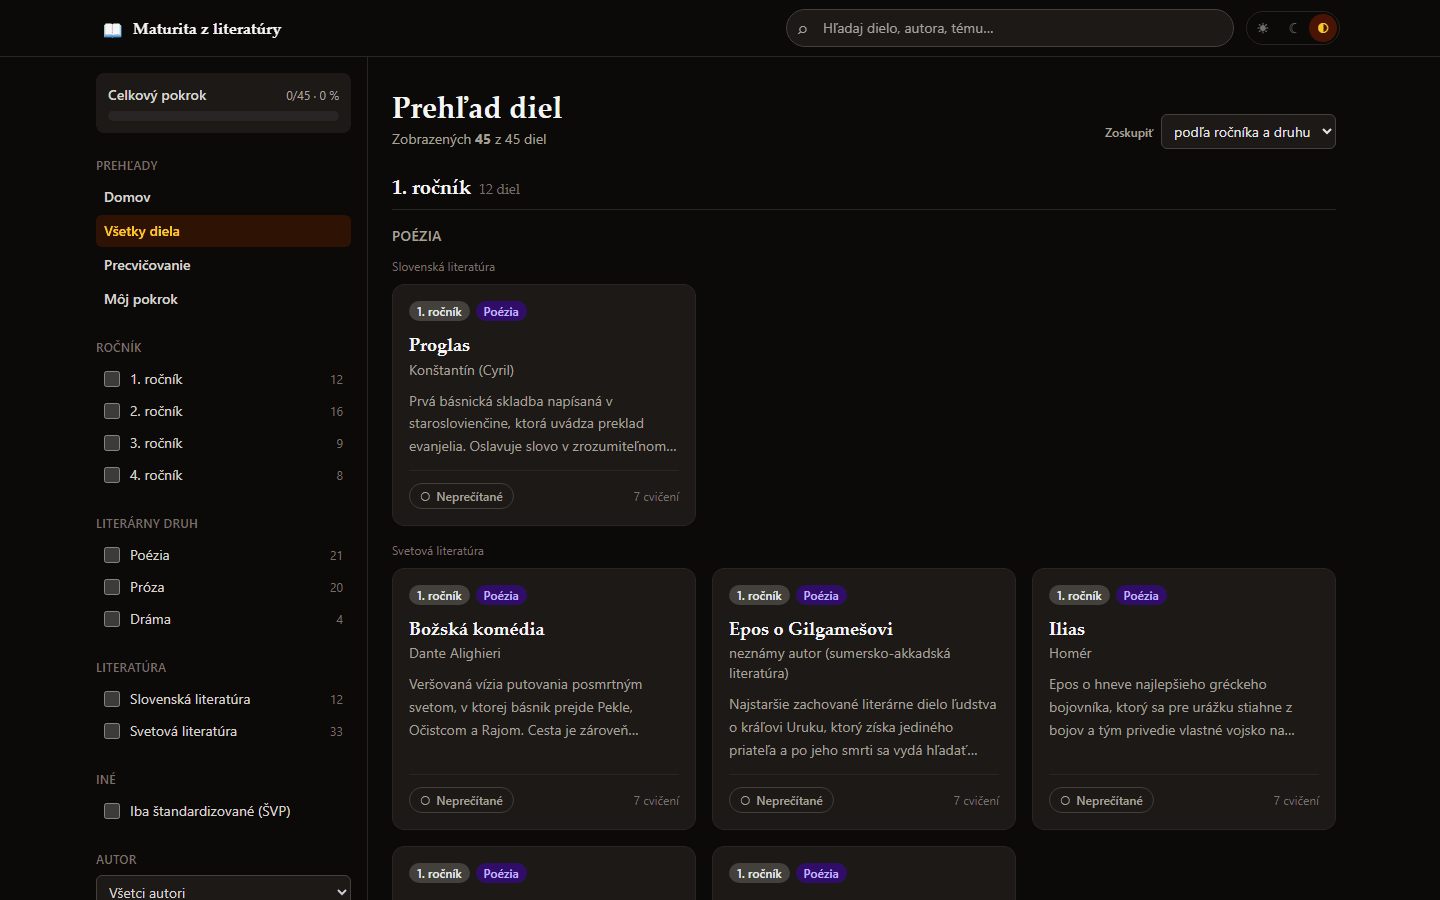
Task: Click the Dante Alighieri author name
Action: point(455,653)
